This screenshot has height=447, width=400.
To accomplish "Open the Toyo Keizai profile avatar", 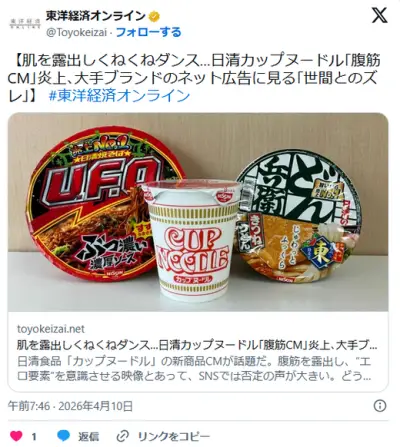I will [x=25, y=23].
